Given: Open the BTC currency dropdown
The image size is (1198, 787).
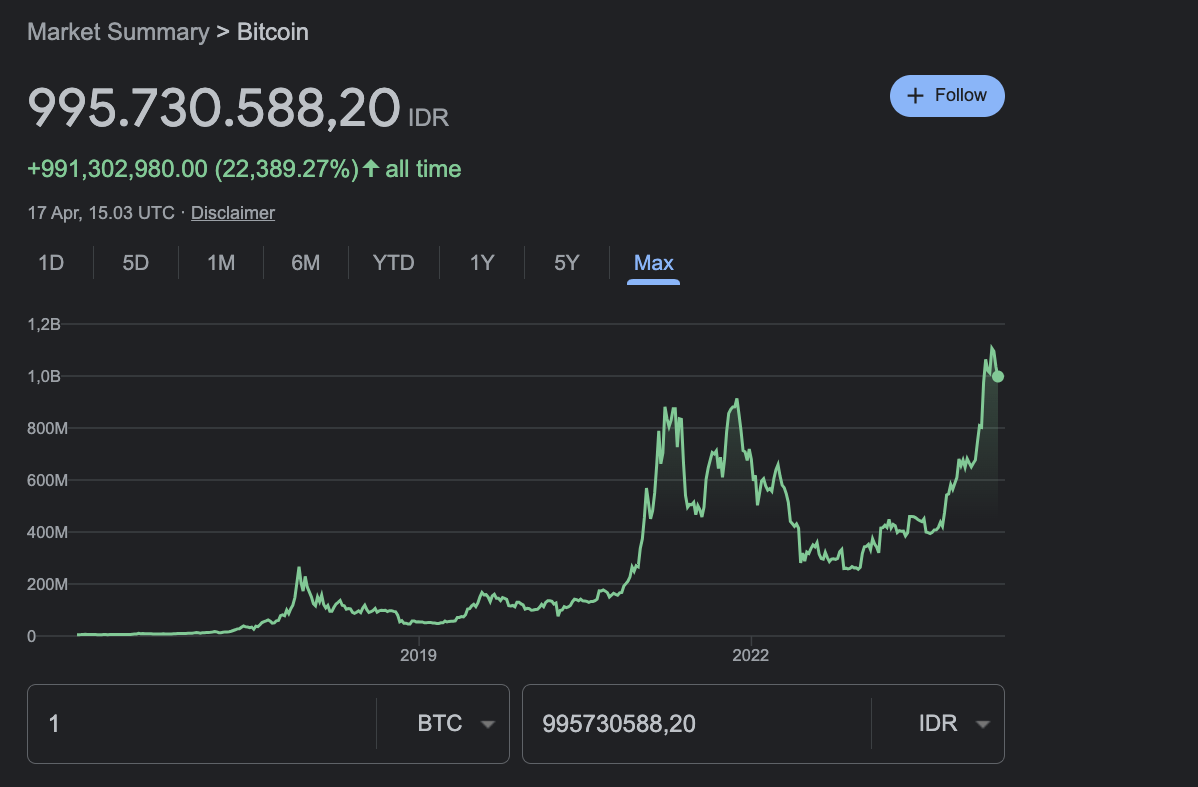Looking at the screenshot, I should click(x=456, y=724).
